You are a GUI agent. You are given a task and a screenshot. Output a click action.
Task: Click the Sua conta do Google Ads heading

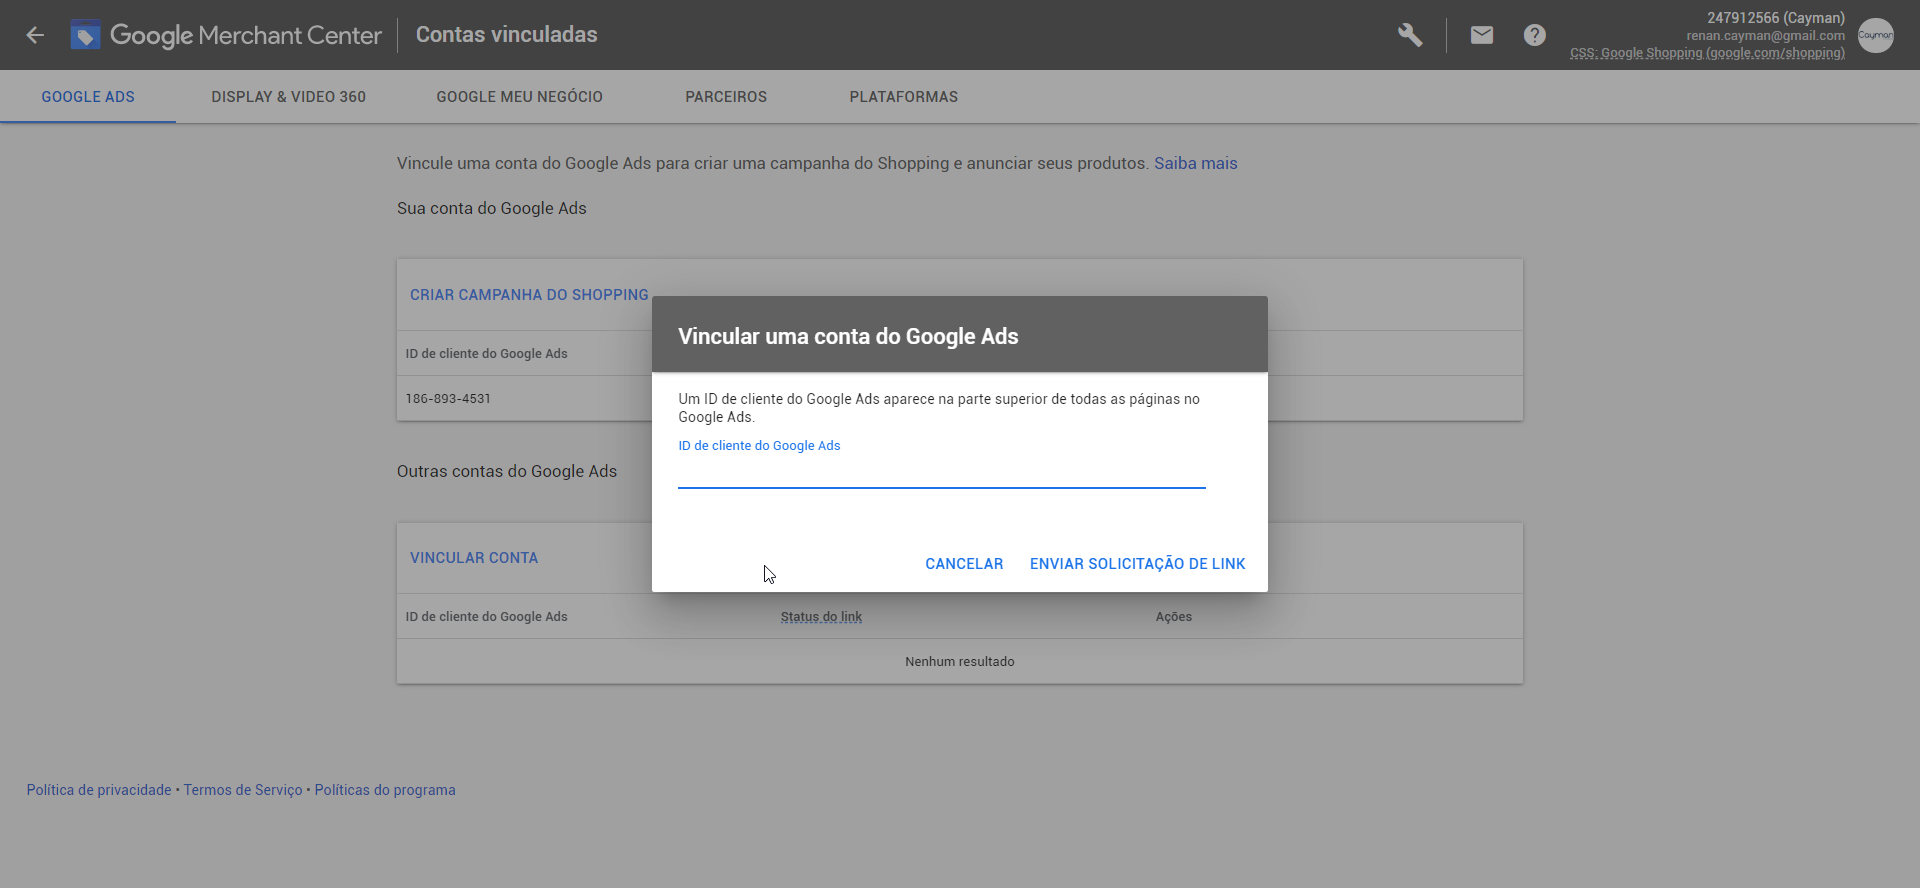pyautogui.click(x=492, y=209)
